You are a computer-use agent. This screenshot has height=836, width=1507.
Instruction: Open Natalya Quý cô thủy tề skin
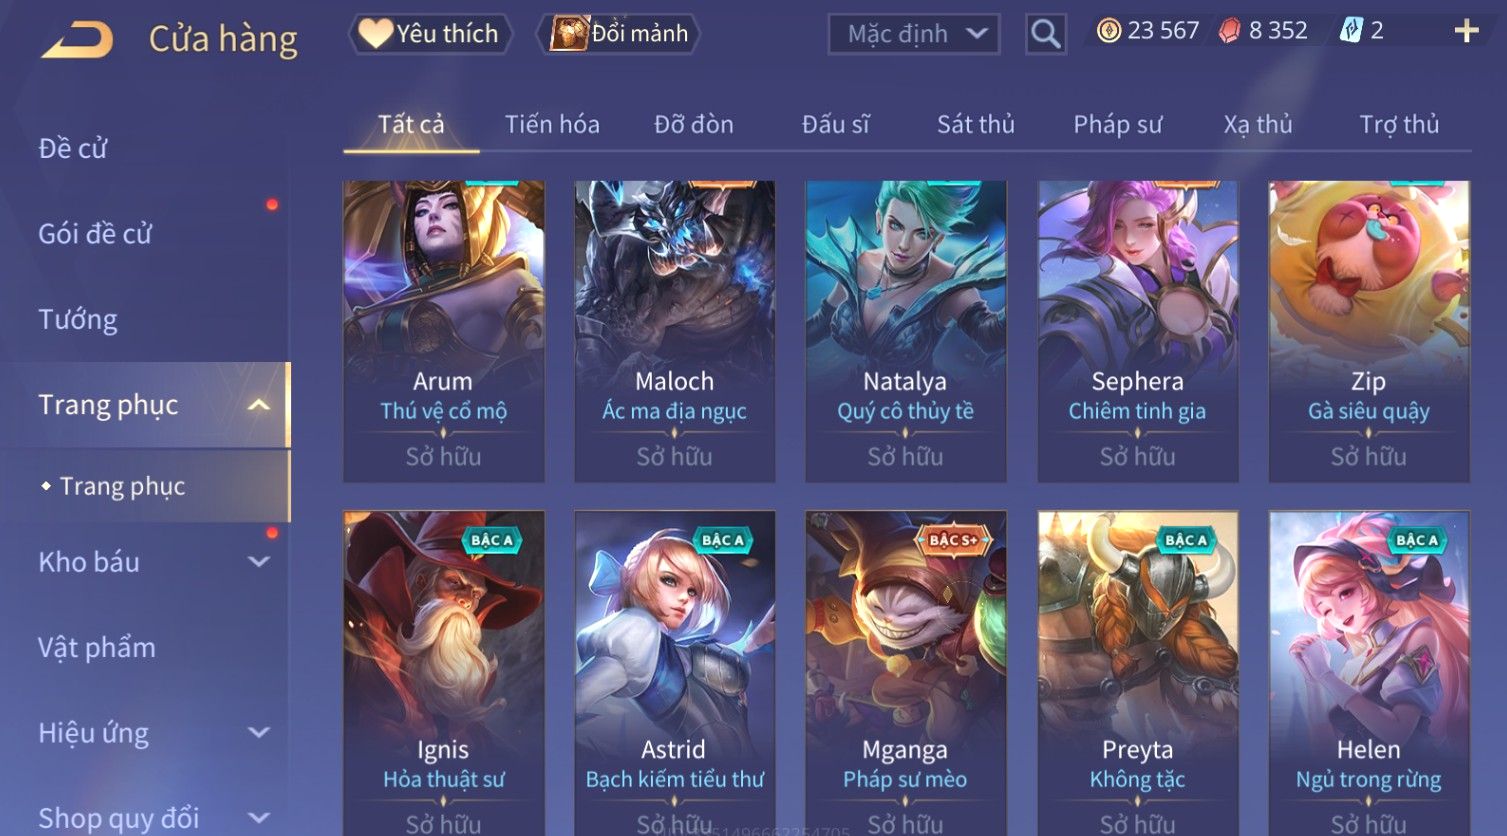(906, 331)
